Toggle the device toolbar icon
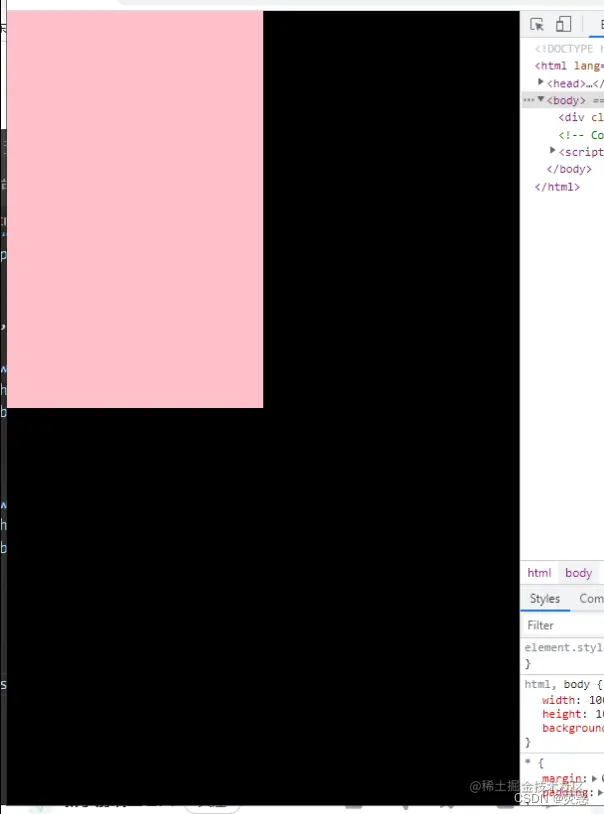604x814 pixels. [x=563, y=24]
